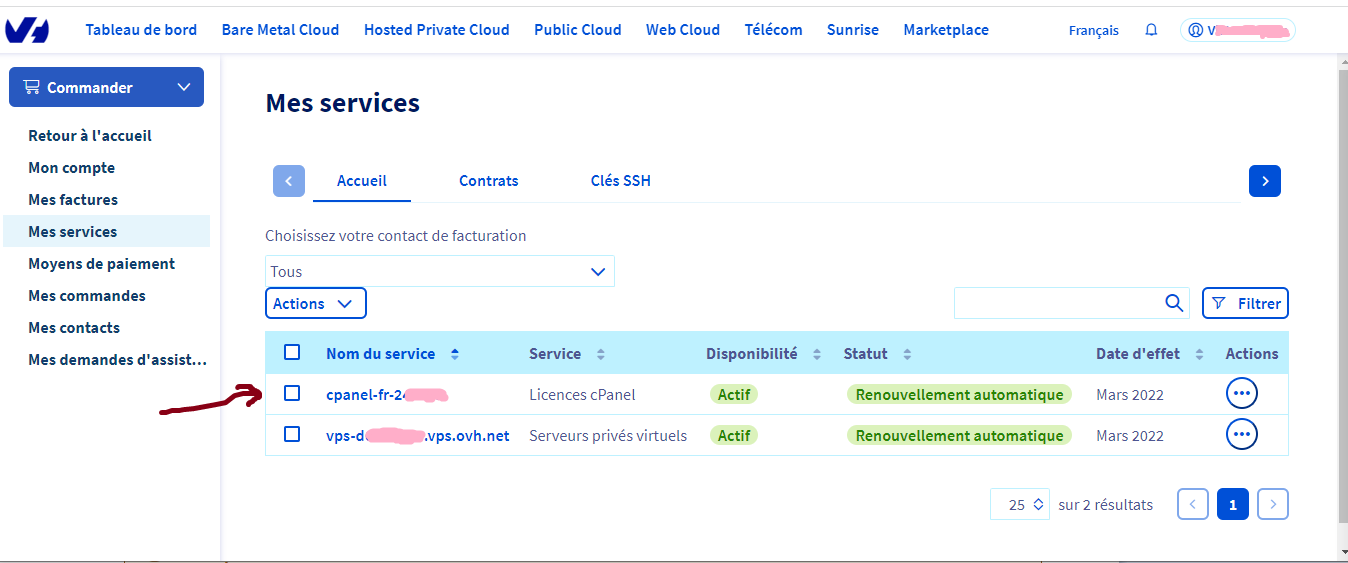Open the billing contact 'Tous' dropdown
This screenshot has width=1348, height=563.
pos(440,271)
